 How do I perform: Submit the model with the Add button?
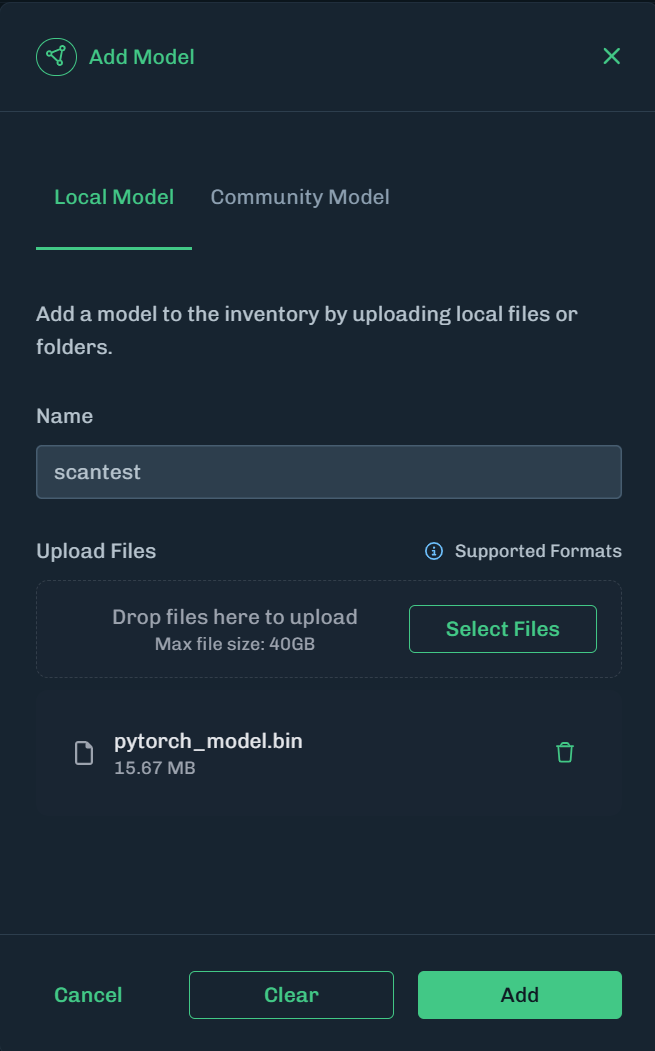[519, 995]
